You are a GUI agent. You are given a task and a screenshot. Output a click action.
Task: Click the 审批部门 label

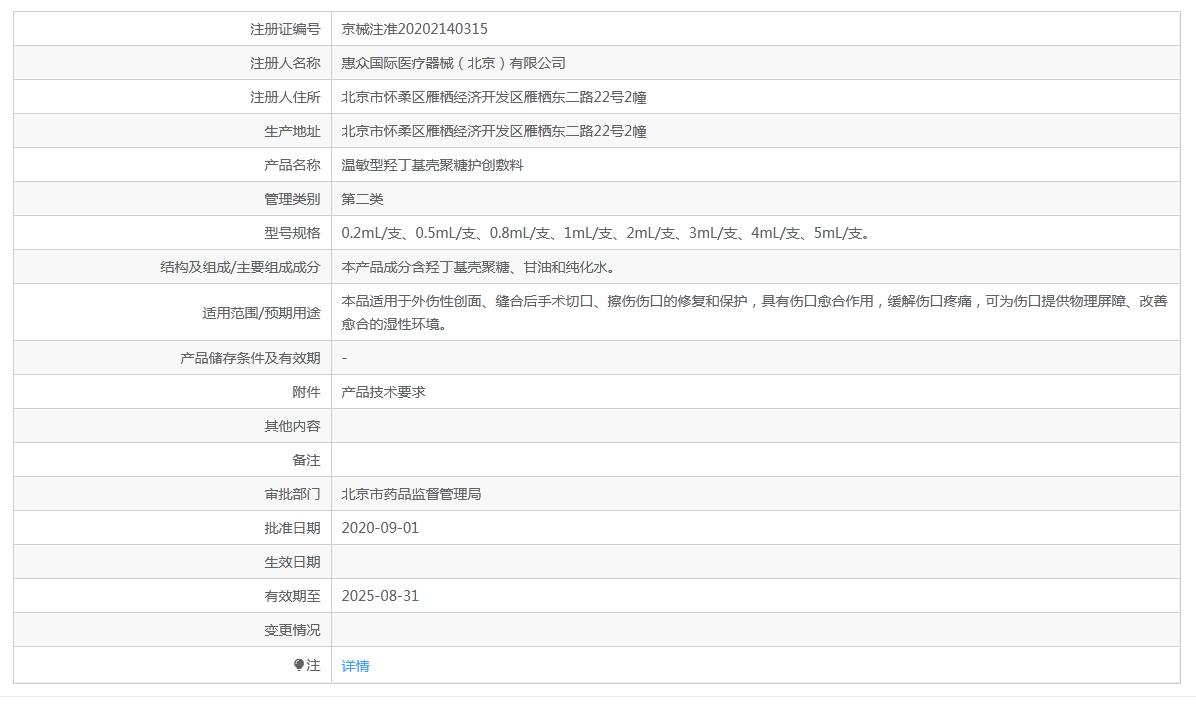click(x=292, y=494)
